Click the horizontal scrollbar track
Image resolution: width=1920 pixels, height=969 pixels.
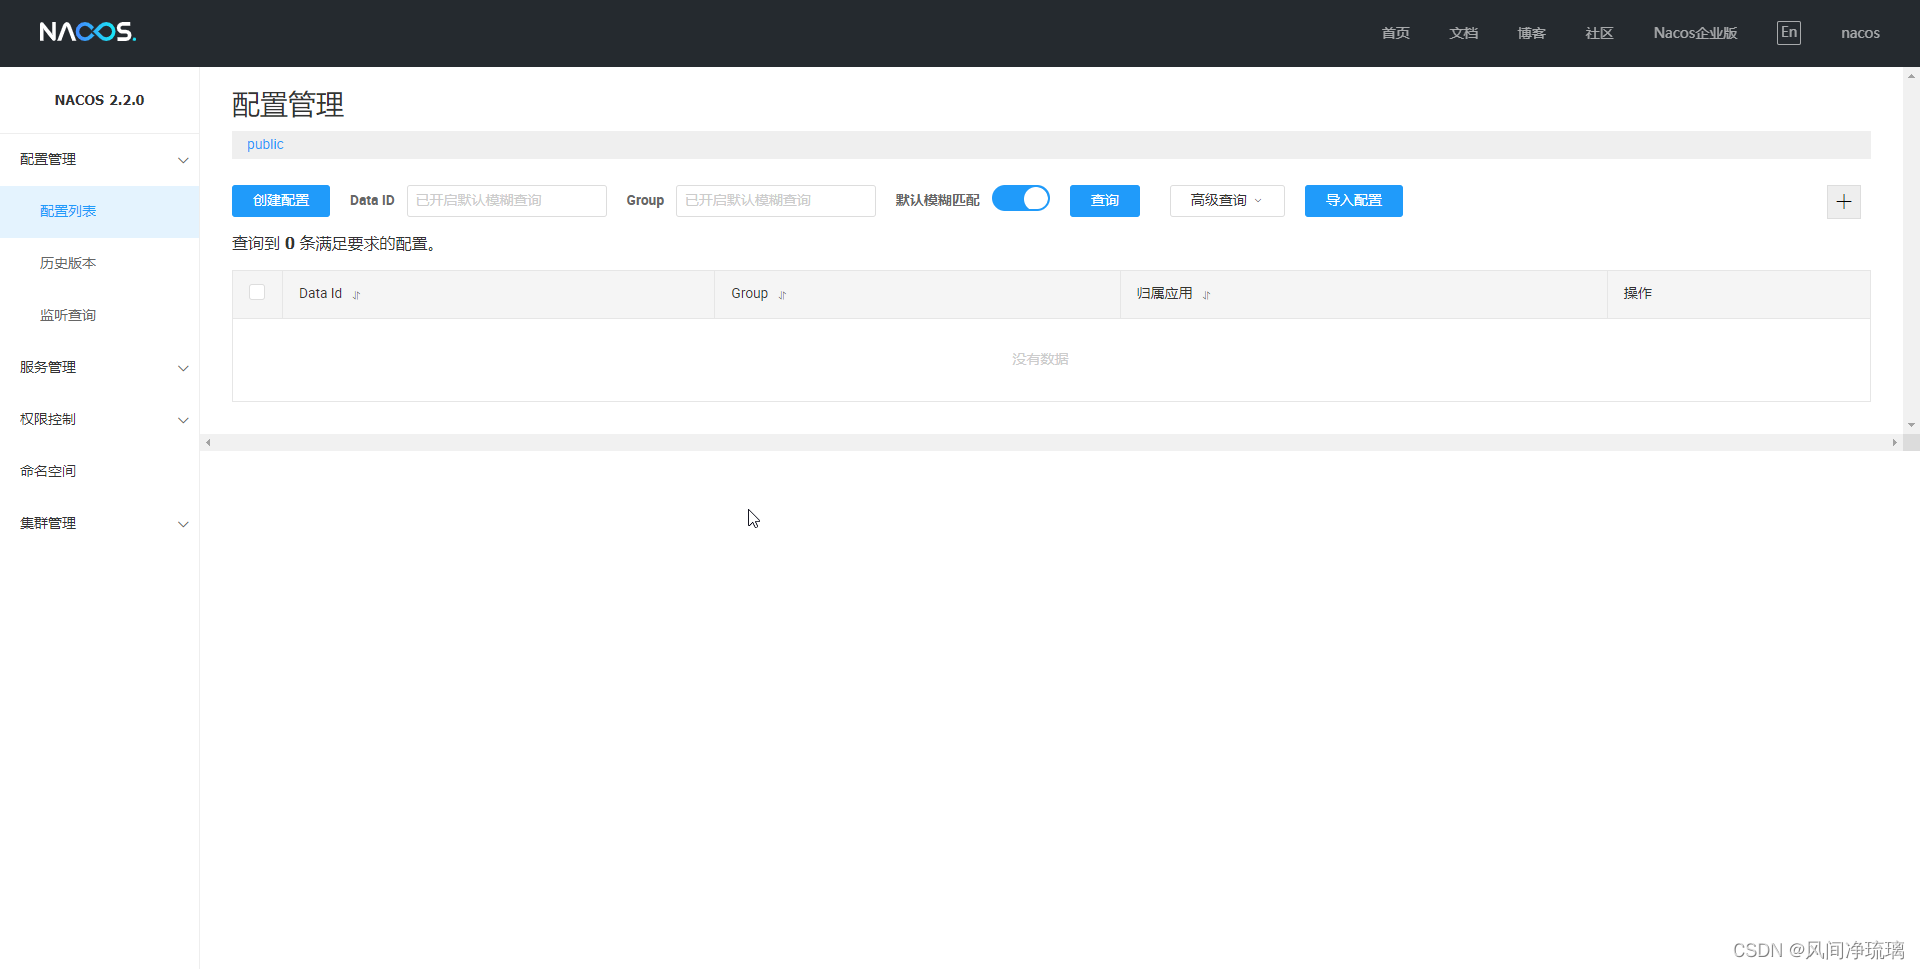coord(1050,442)
